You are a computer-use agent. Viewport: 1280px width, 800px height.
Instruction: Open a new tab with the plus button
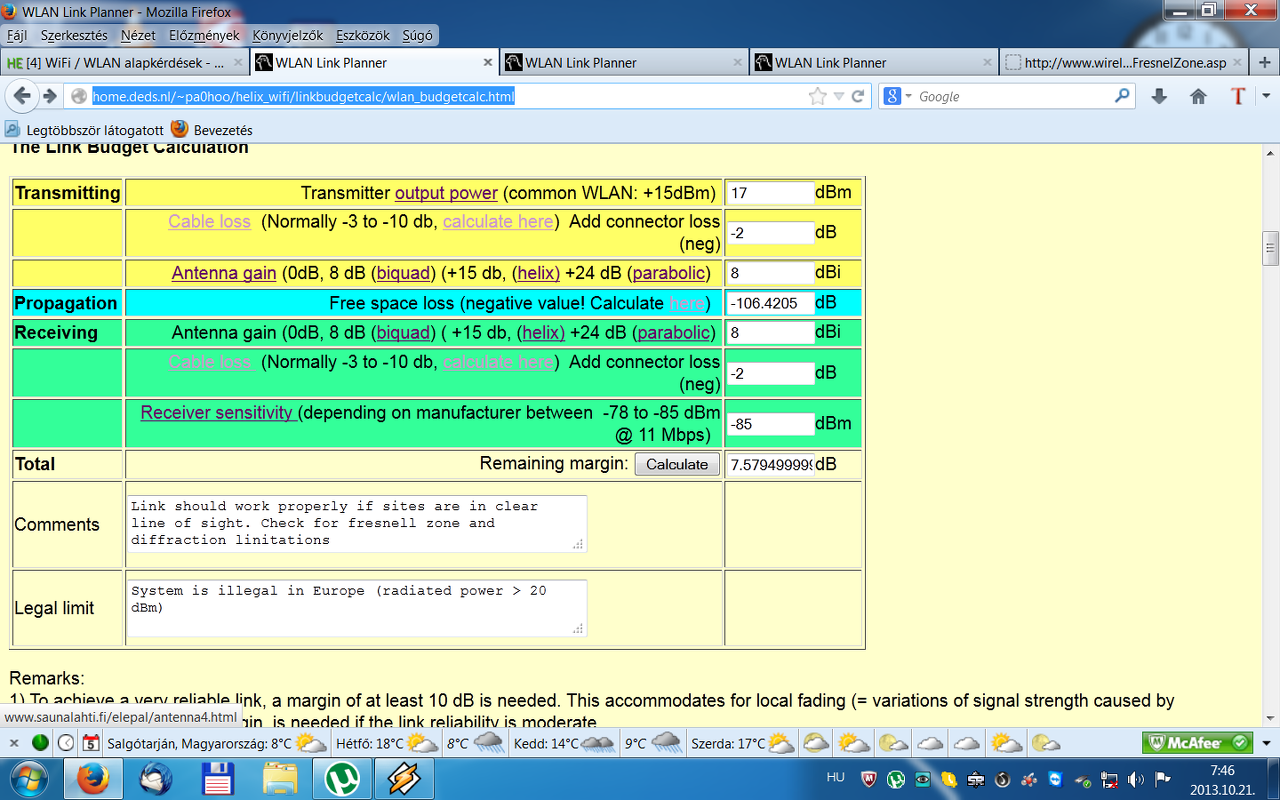[x=1265, y=62]
